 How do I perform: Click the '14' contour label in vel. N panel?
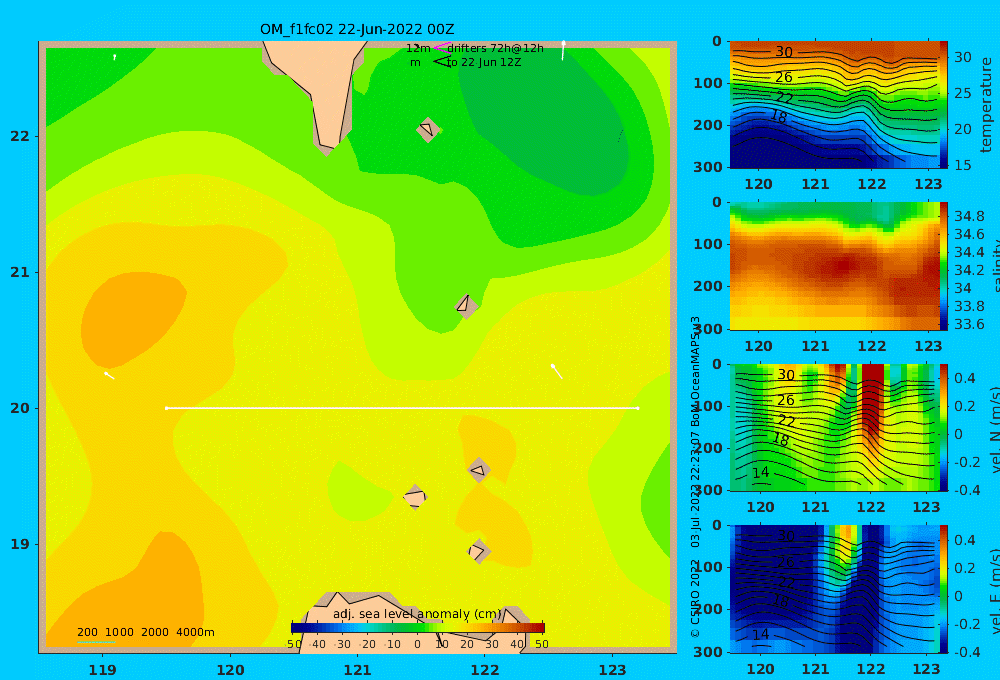pos(761,473)
